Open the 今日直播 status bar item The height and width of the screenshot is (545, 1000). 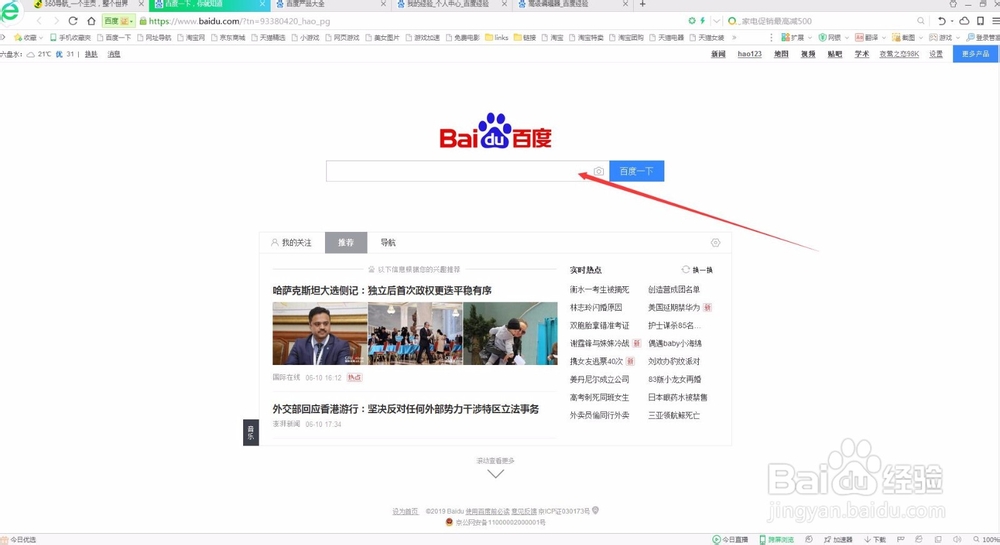click(x=730, y=539)
